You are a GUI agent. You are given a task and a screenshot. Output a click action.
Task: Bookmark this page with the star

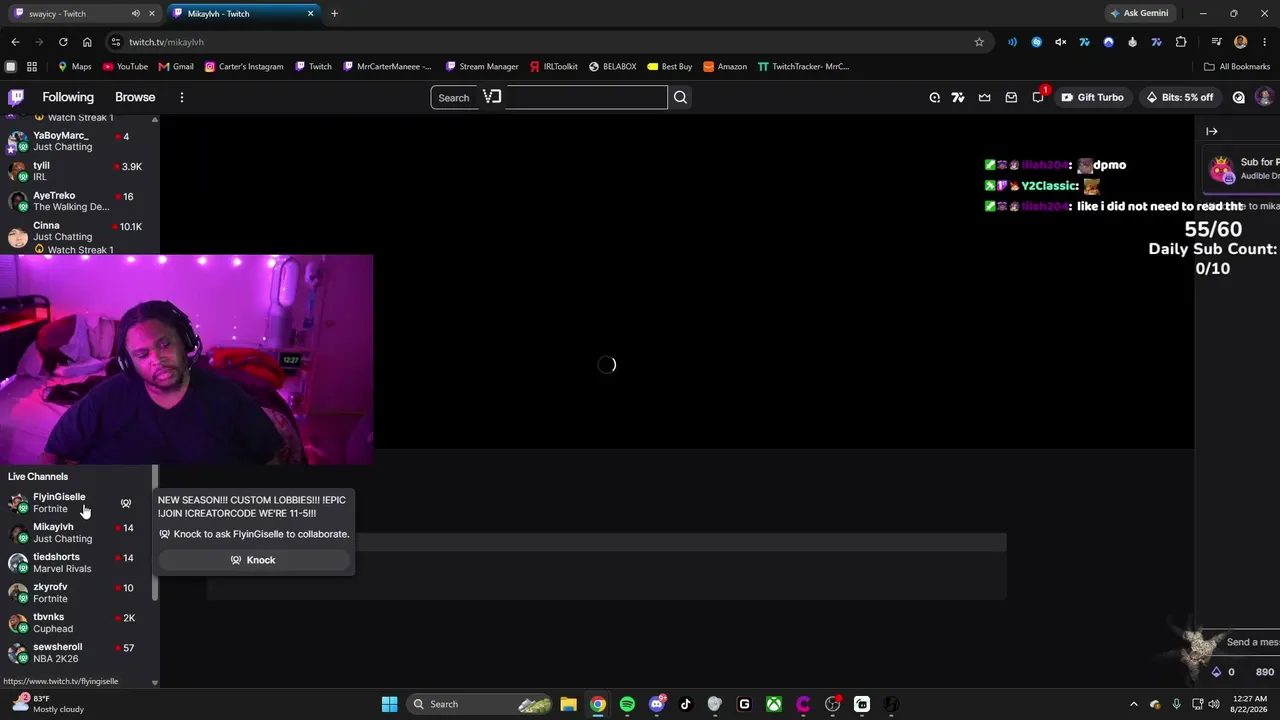[979, 42]
